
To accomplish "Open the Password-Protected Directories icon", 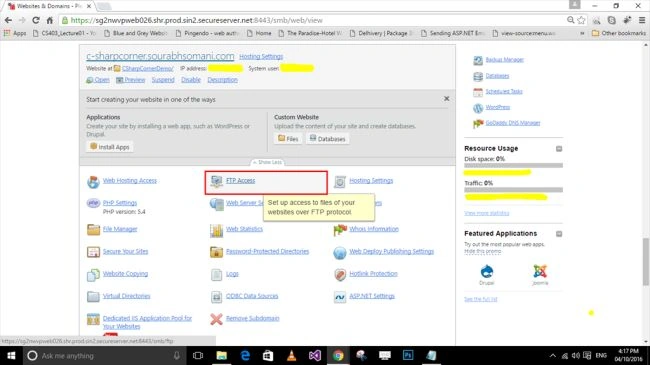I will pos(216,252).
